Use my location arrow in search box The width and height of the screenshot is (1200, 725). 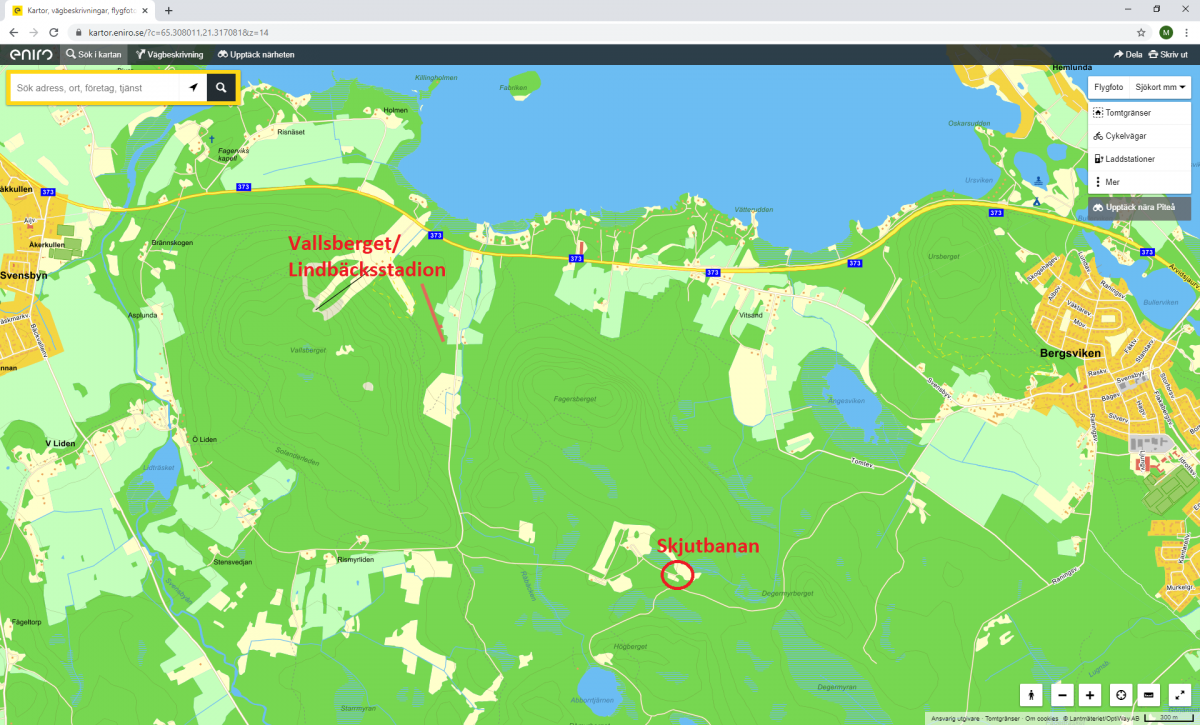pyautogui.click(x=193, y=88)
